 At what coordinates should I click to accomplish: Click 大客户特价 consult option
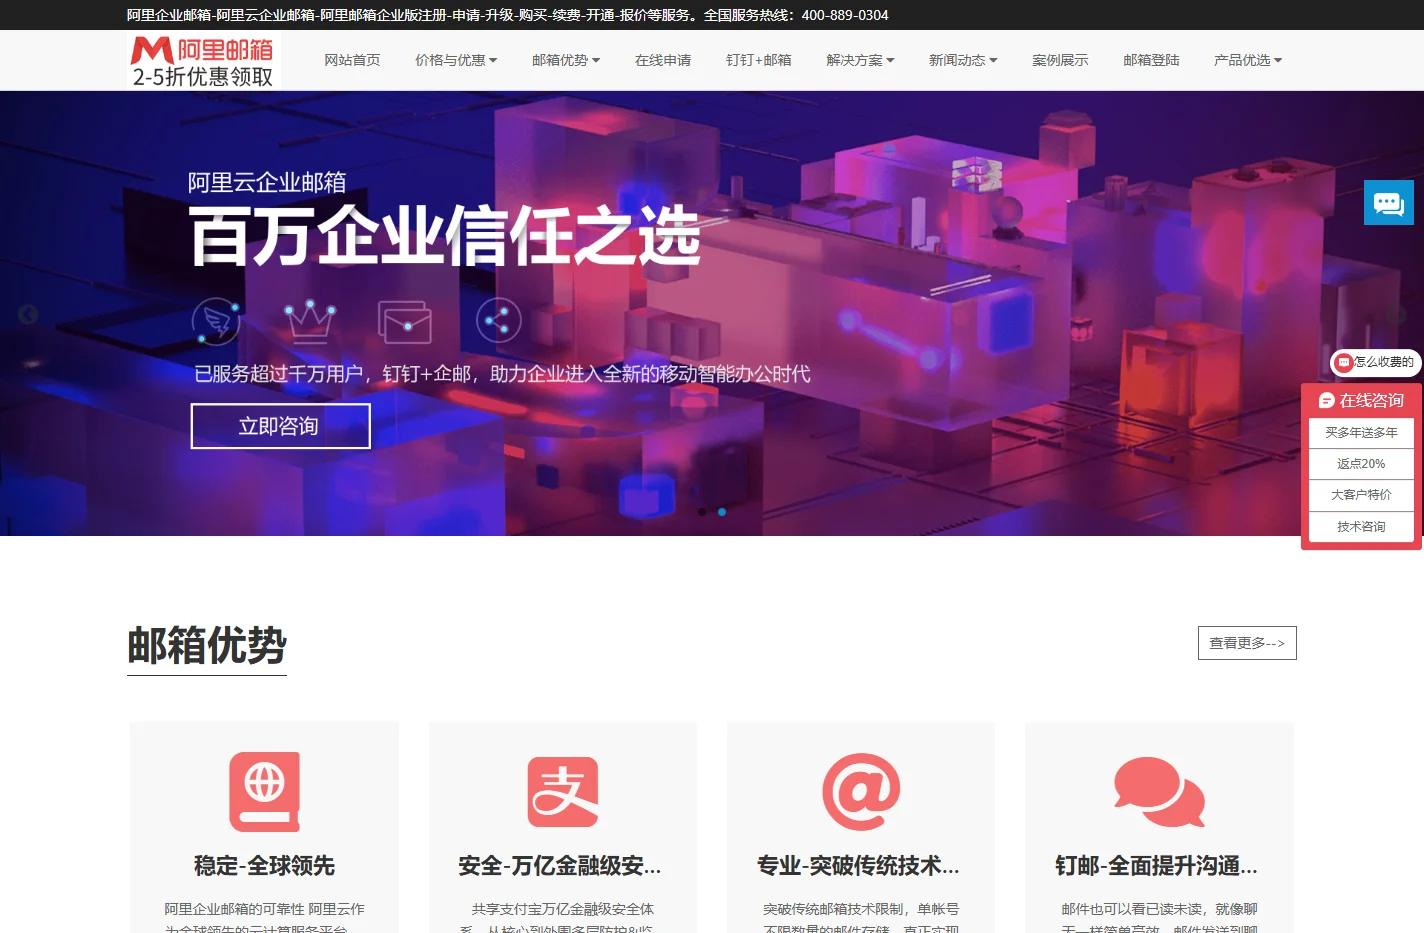pyautogui.click(x=1361, y=495)
